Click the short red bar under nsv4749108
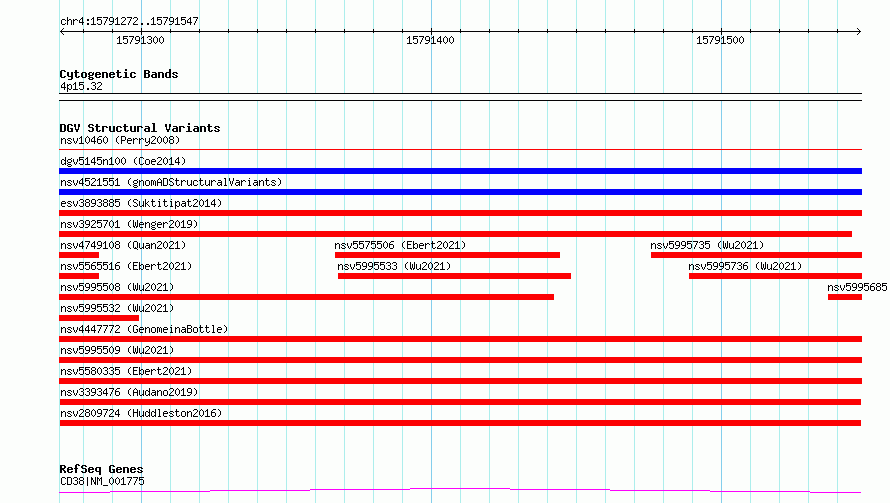The height and width of the screenshot is (503, 890). (79, 255)
